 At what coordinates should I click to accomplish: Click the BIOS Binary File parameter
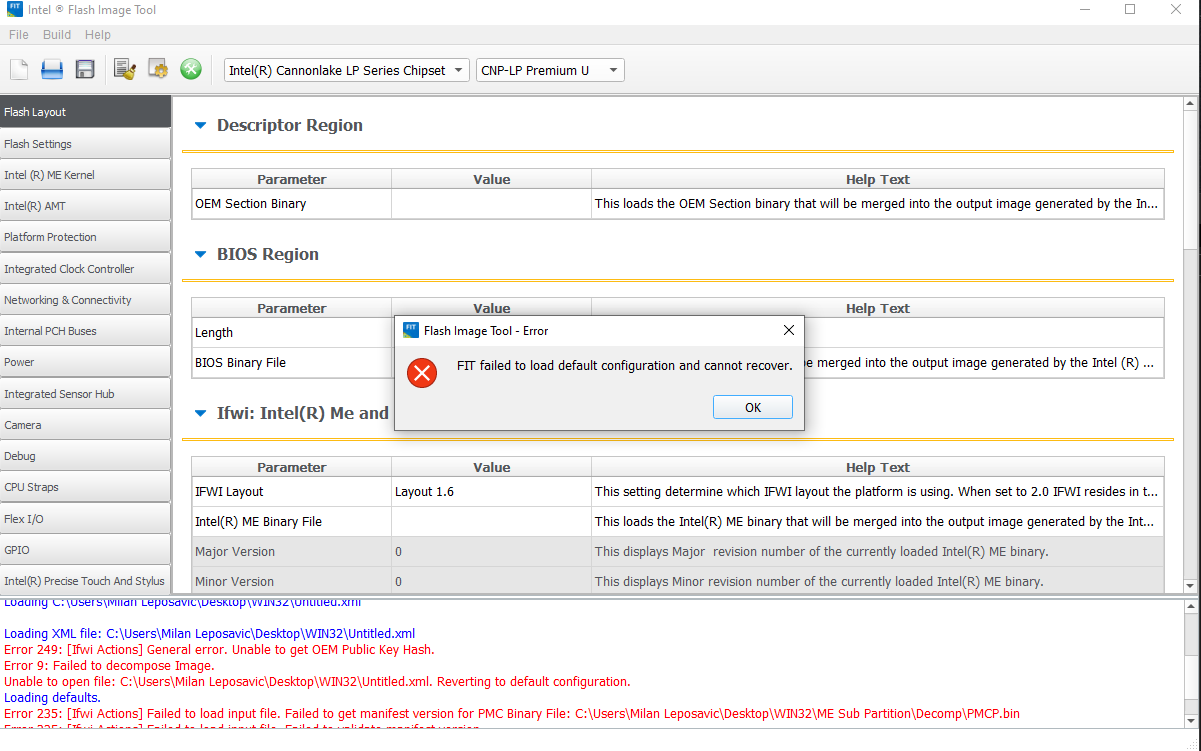(291, 362)
